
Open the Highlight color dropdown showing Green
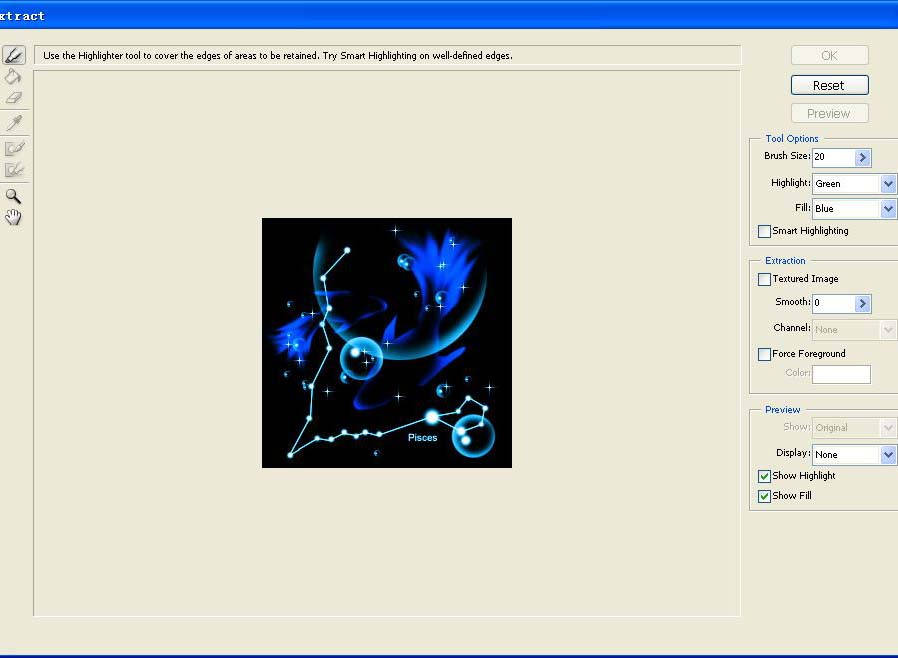click(888, 184)
